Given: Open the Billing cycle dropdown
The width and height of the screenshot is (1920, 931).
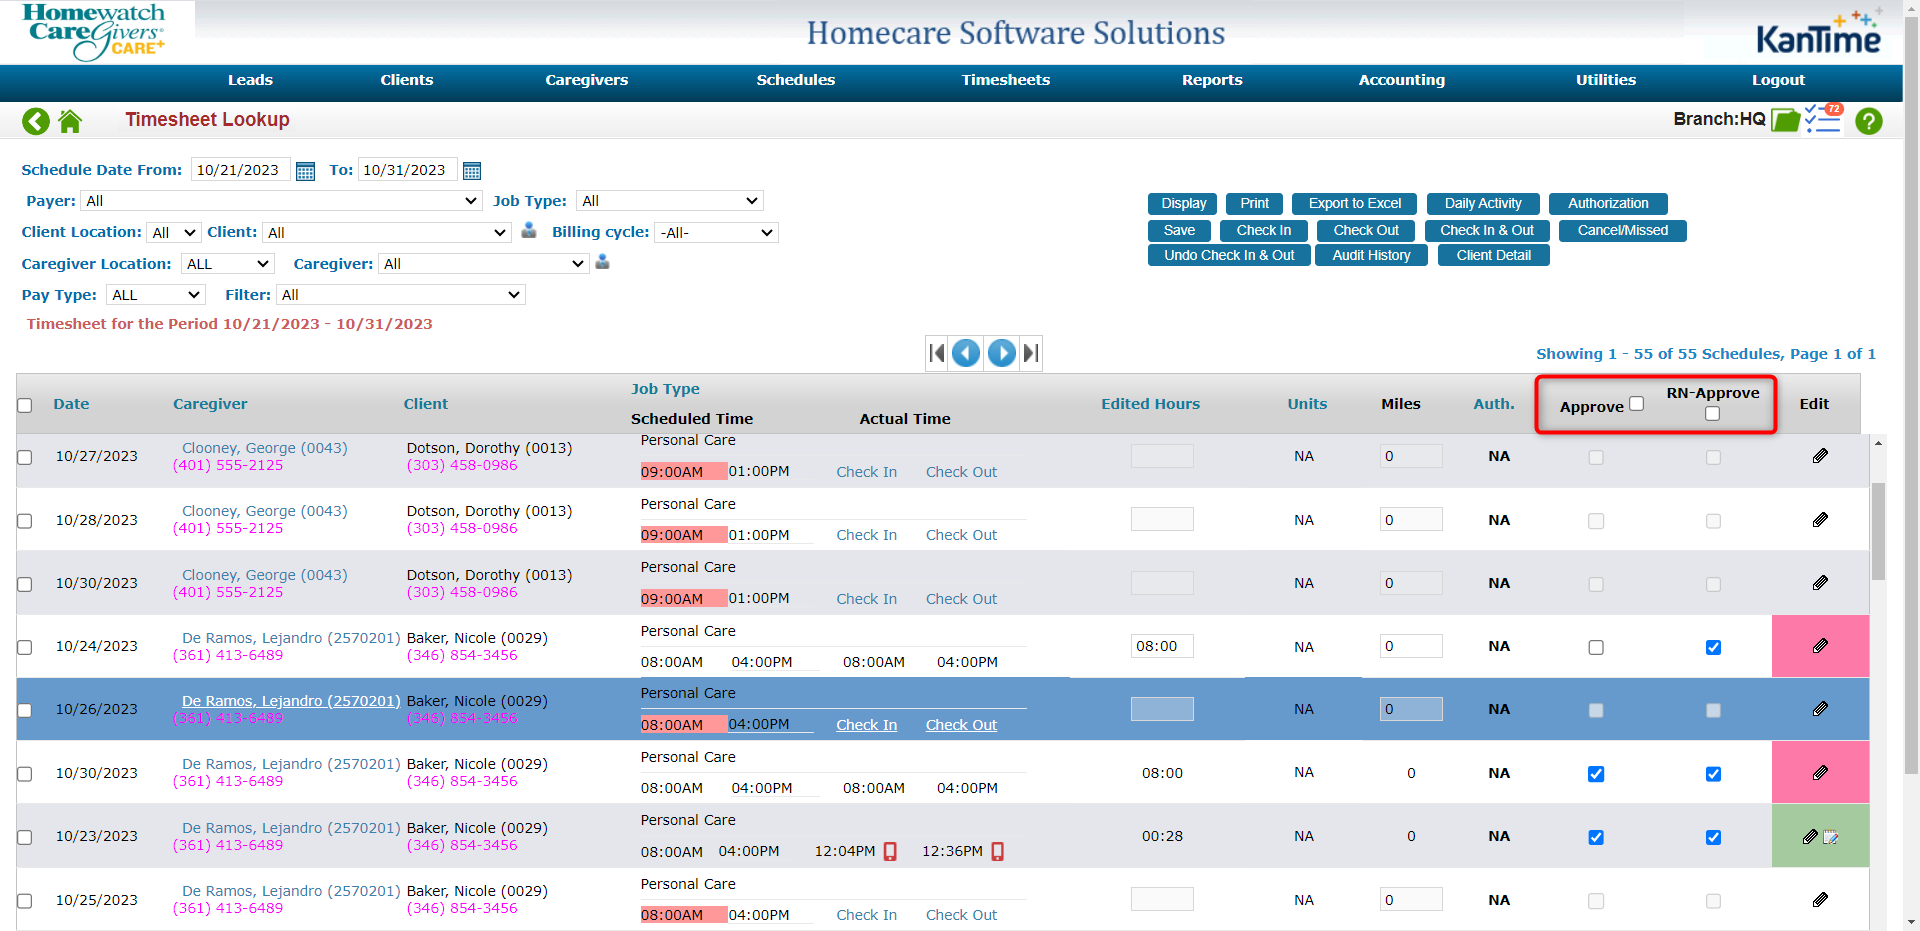Looking at the screenshot, I should click(x=716, y=233).
